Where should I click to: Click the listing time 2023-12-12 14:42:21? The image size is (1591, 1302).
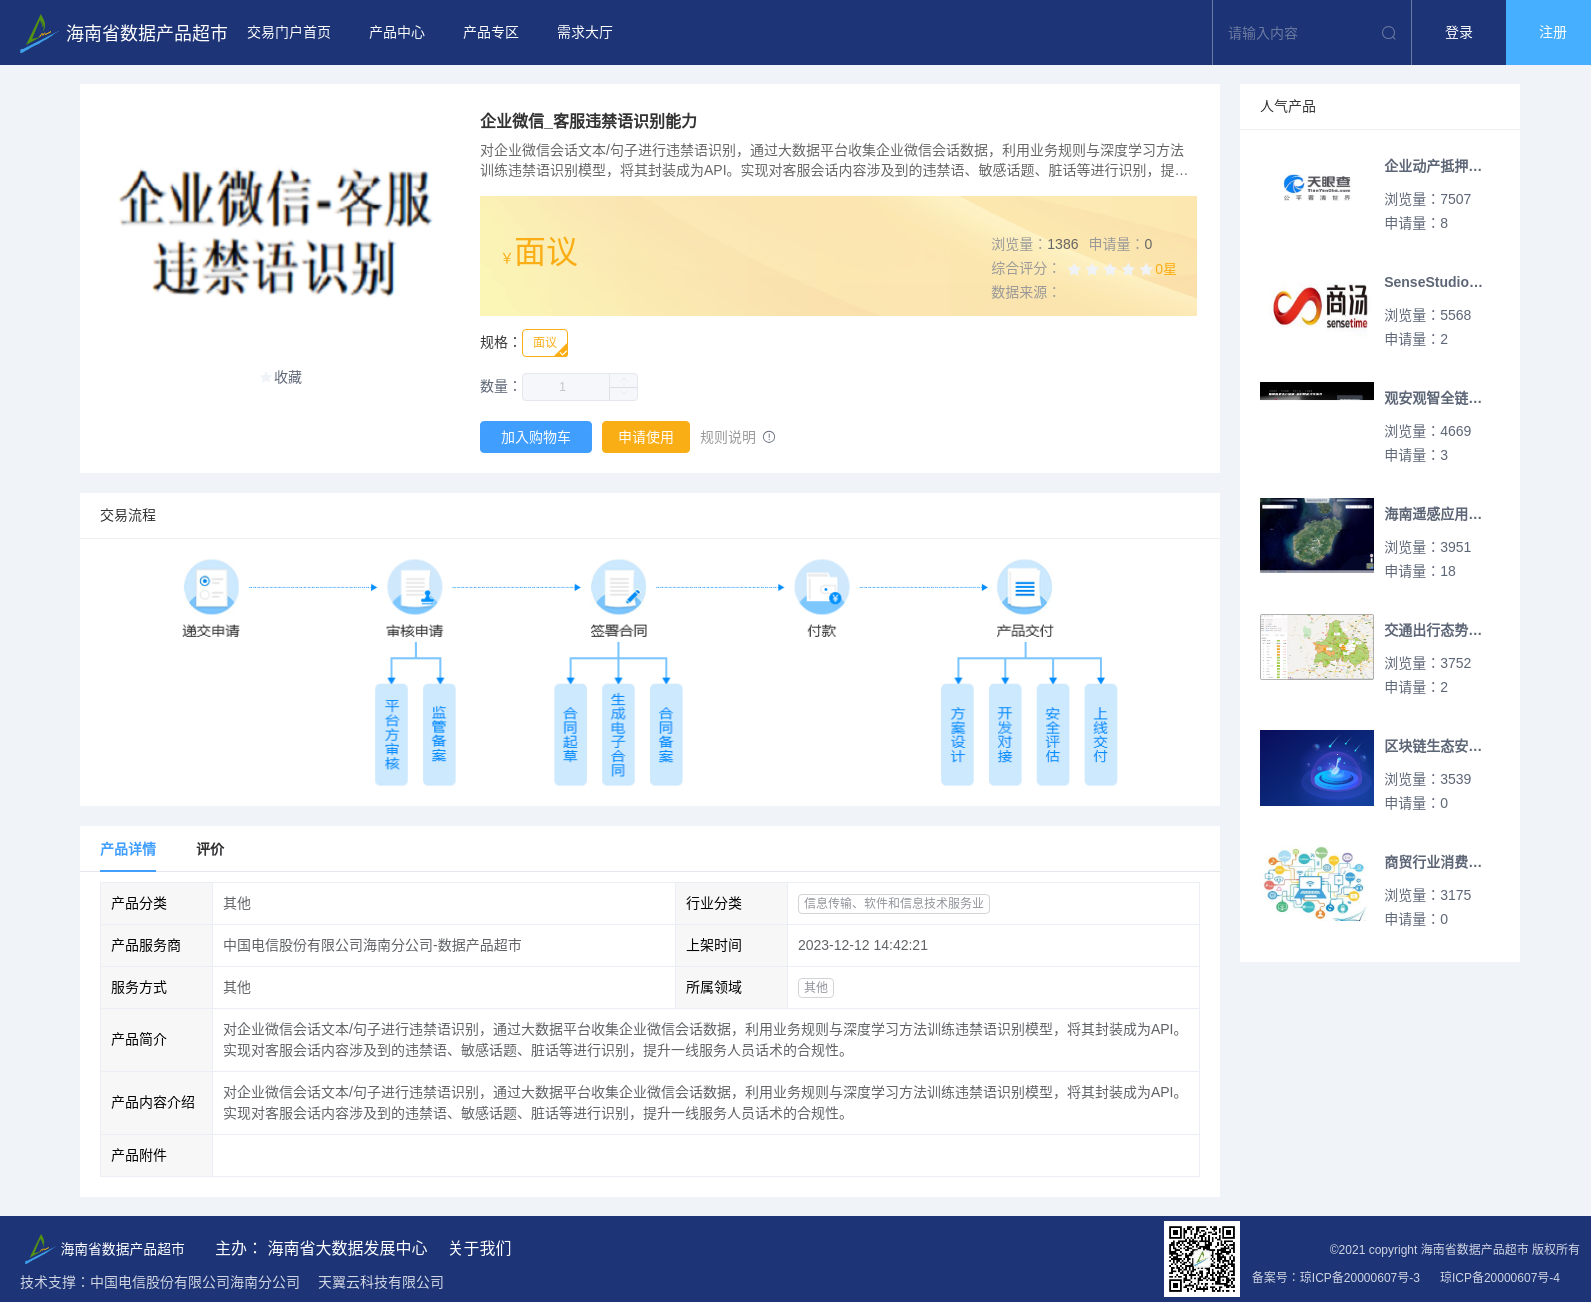pos(863,945)
